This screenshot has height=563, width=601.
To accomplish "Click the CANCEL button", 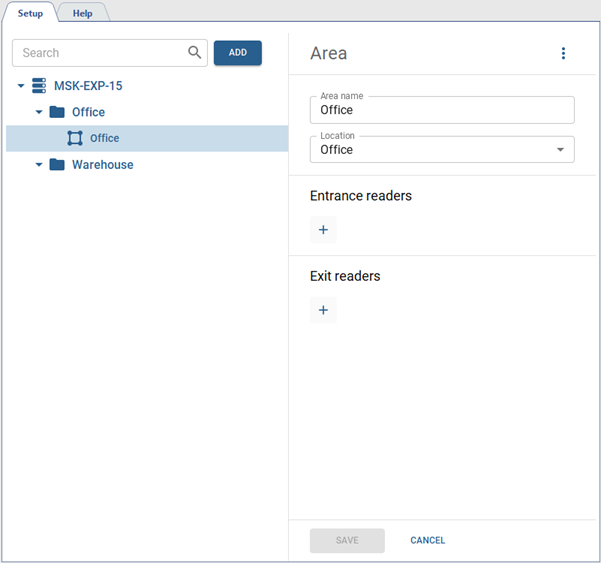I will pos(427,540).
